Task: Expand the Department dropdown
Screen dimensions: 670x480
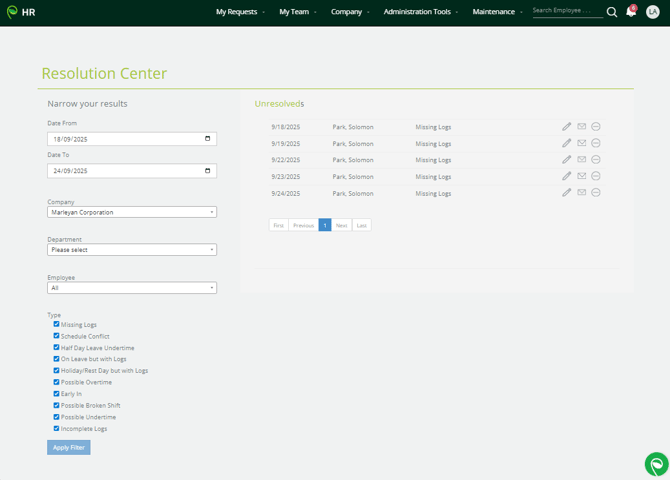Action: [132, 250]
